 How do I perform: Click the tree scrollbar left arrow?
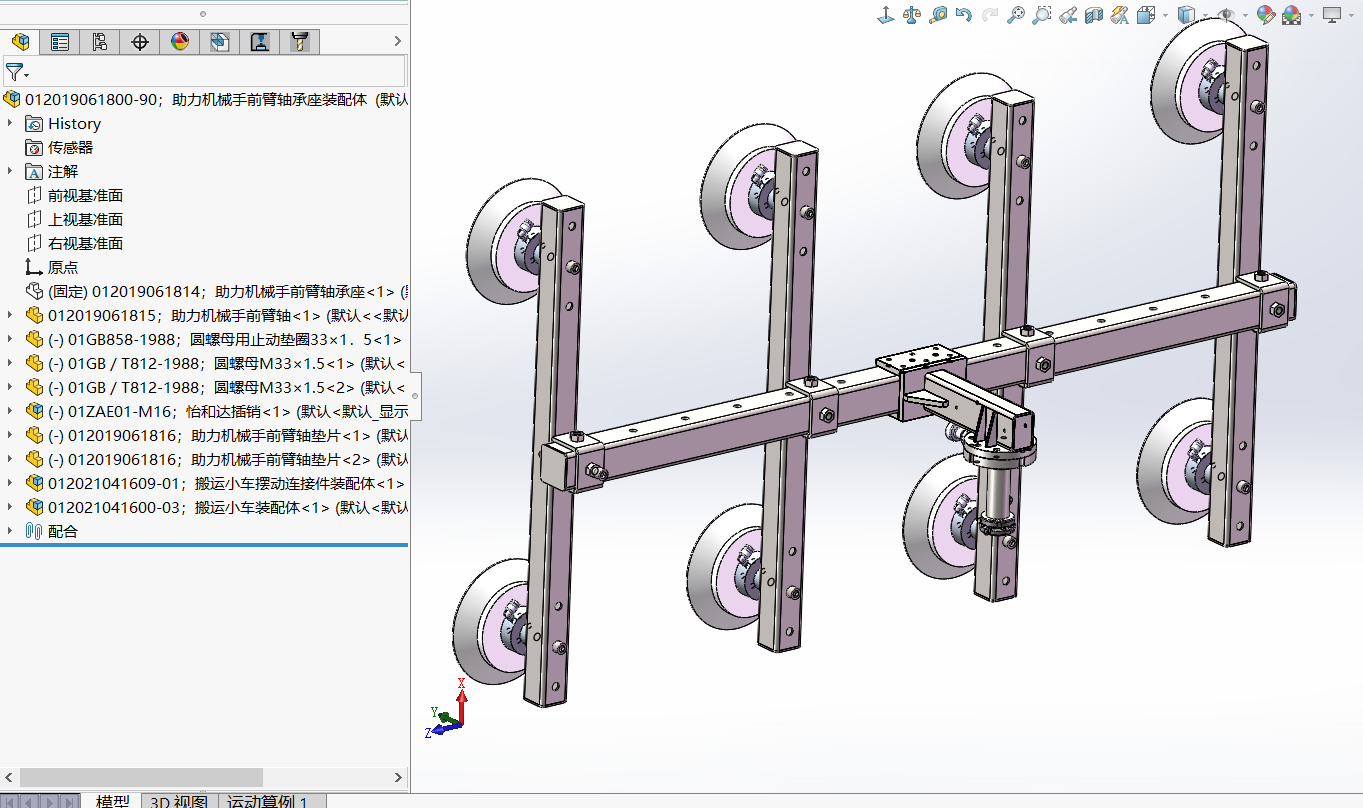pos(10,777)
